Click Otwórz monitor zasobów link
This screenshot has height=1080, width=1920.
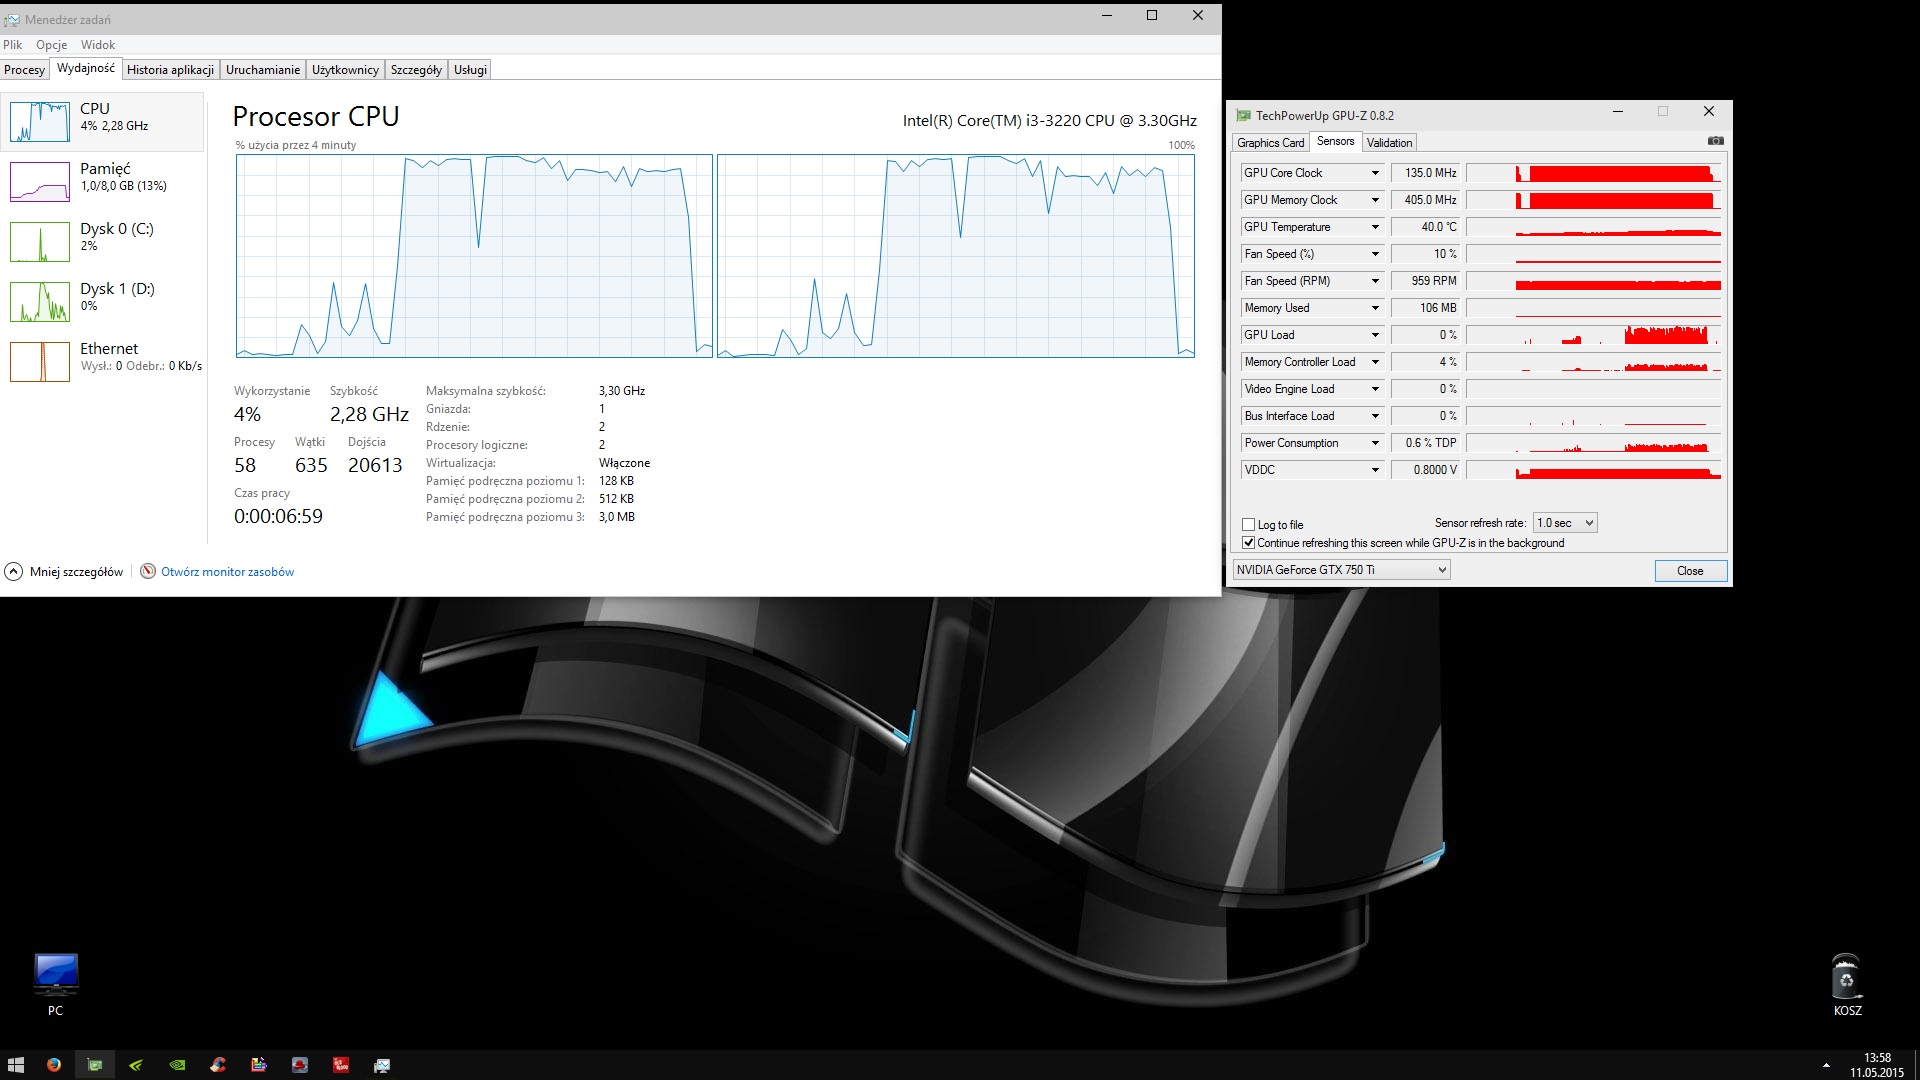[x=227, y=572]
